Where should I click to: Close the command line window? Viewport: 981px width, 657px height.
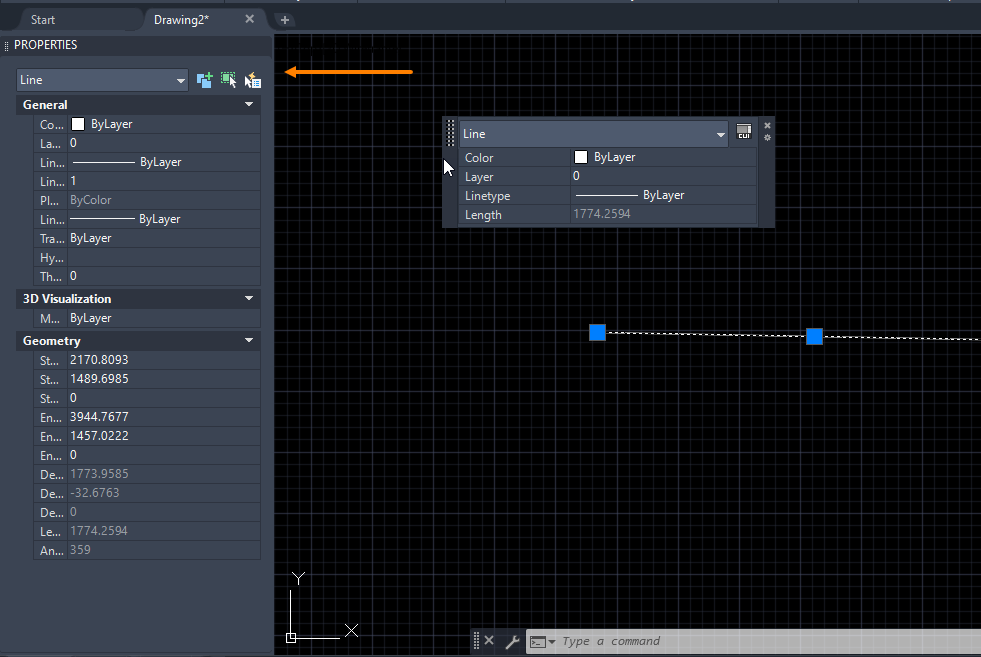[489, 641]
